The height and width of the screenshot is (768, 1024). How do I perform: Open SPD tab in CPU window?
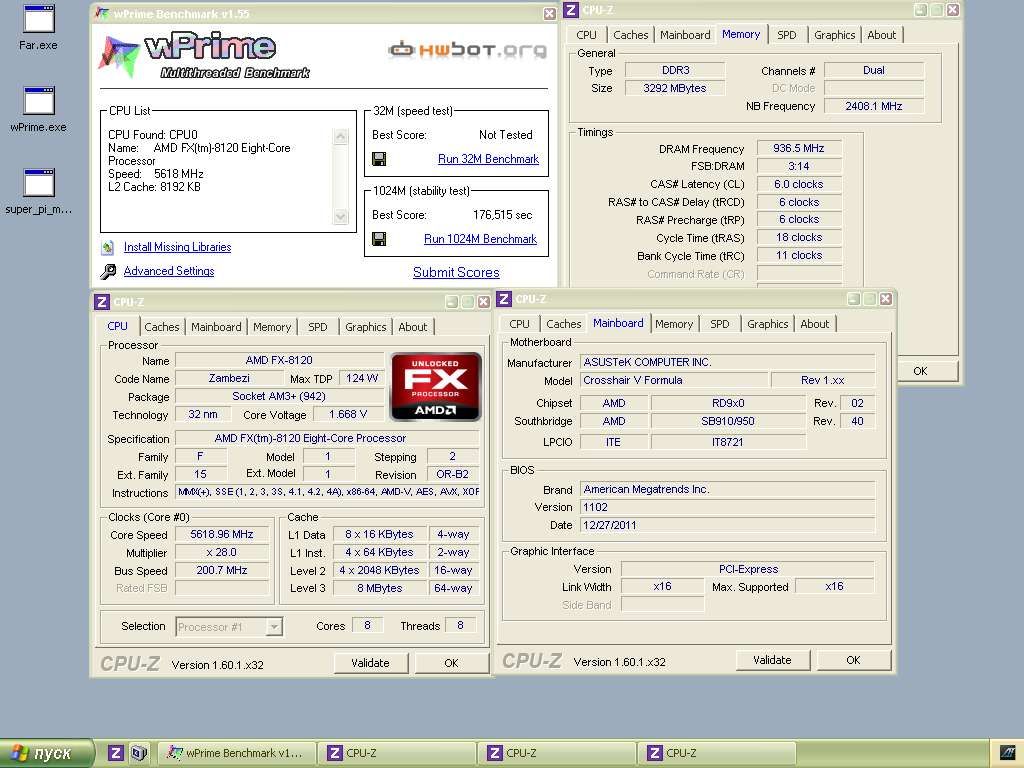(x=318, y=327)
